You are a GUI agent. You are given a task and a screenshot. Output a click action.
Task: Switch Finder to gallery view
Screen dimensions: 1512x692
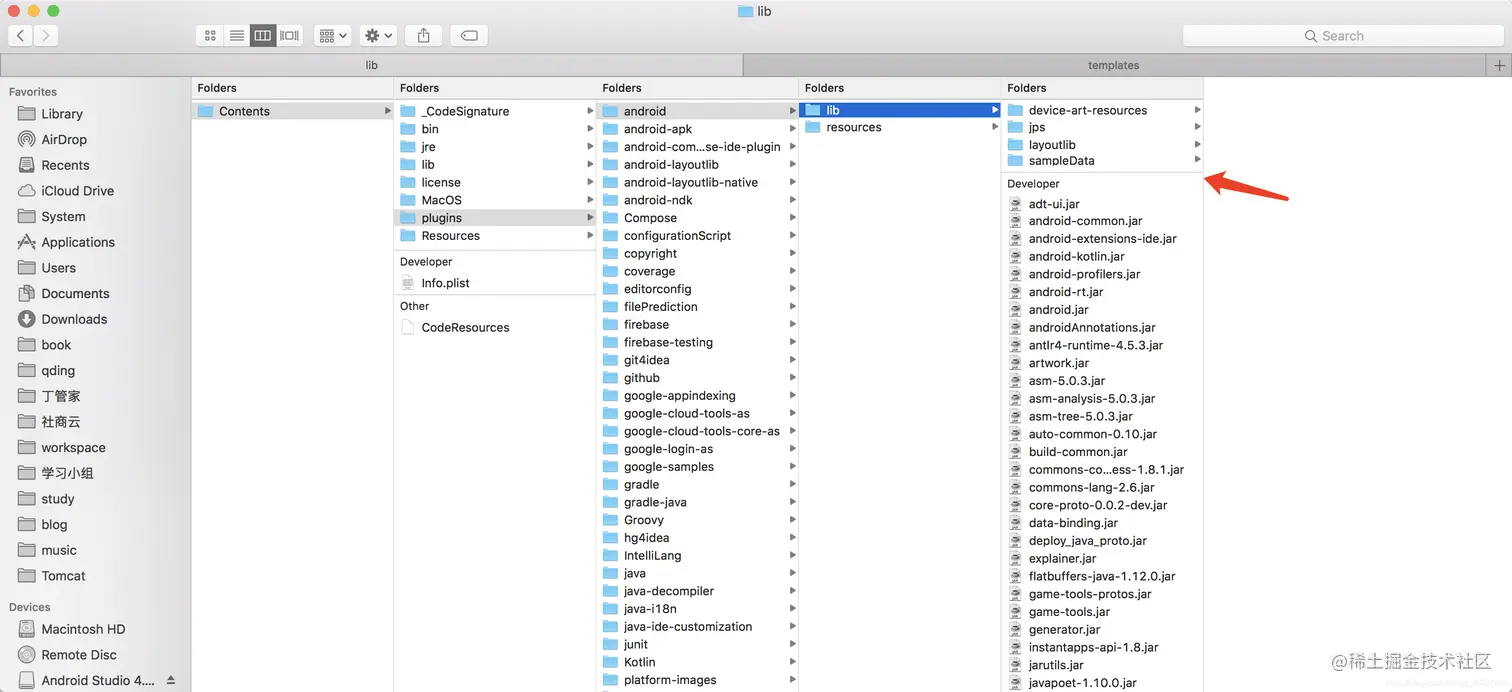click(x=290, y=36)
